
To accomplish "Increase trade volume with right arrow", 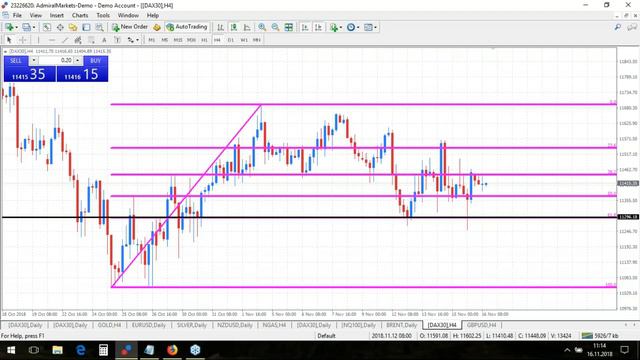I will 78,60.
